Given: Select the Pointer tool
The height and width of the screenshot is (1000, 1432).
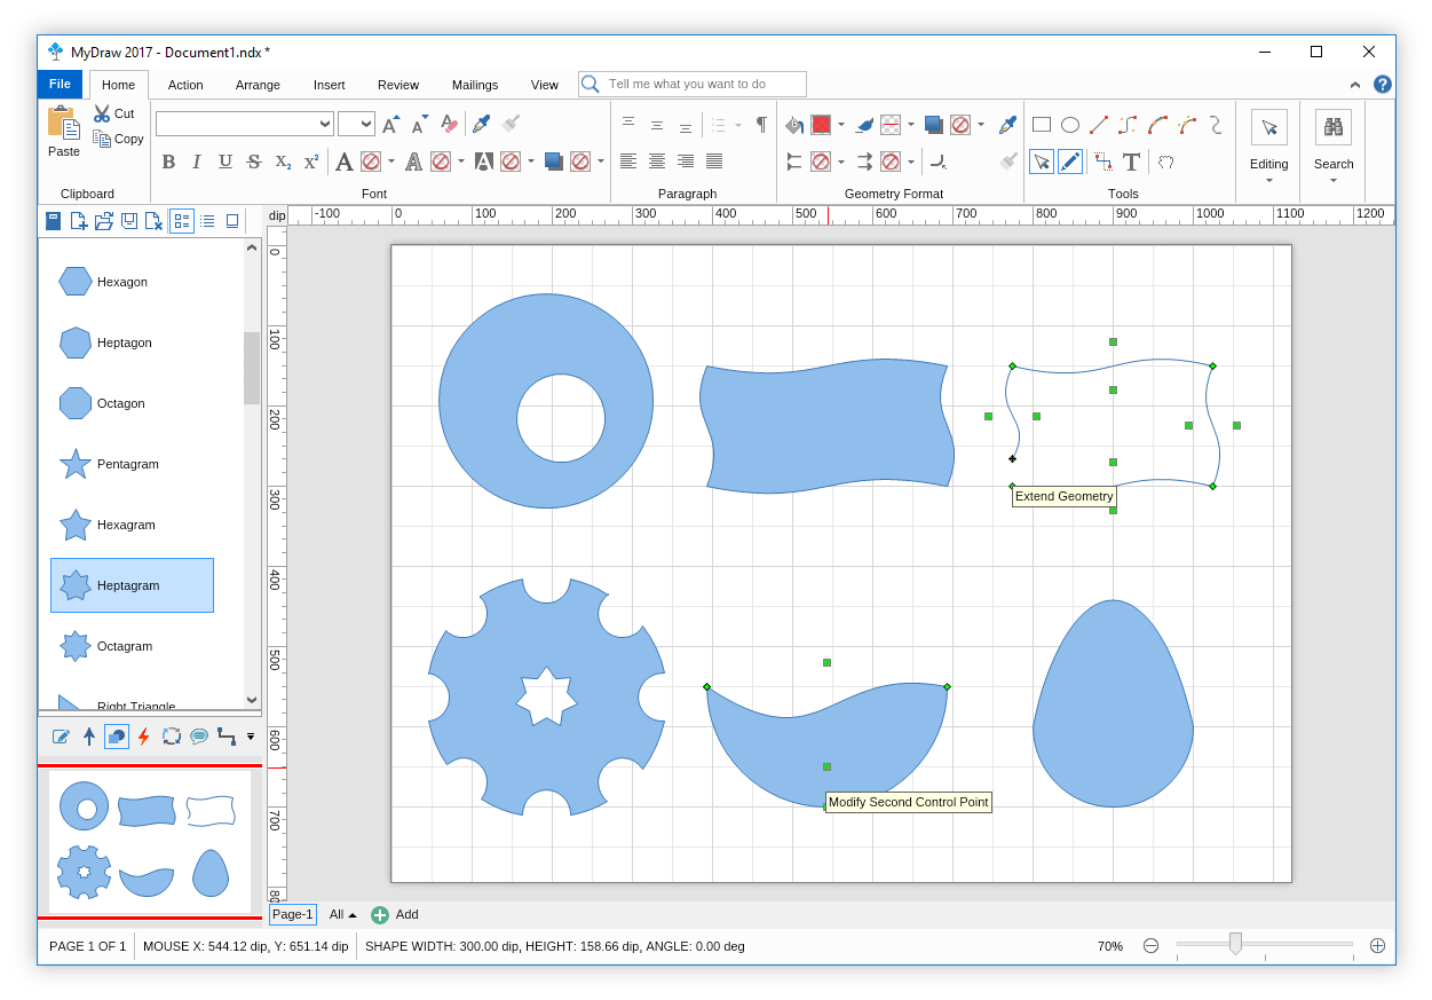Looking at the screenshot, I should [x=1041, y=161].
